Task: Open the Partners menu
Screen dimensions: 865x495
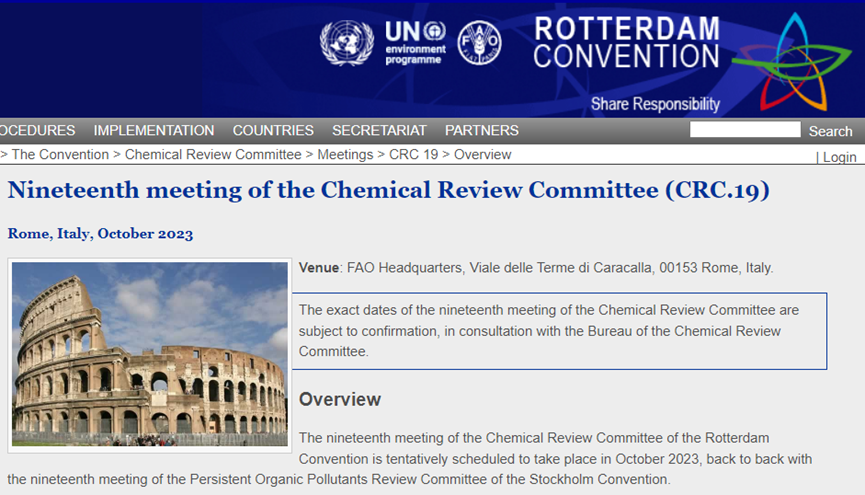Action: (482, 131)
